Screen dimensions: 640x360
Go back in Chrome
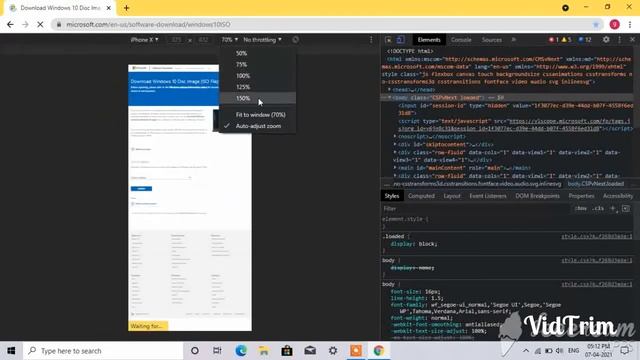pyautogui.click(x=10, y=24)
